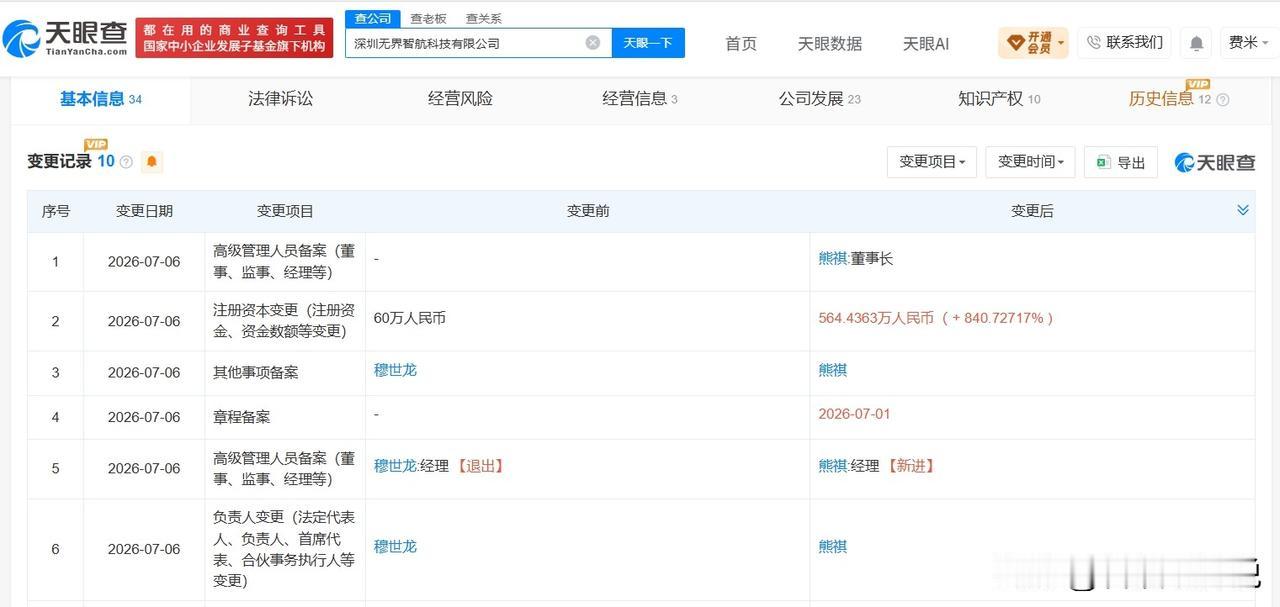Export records with the 导出 button
The height and width of the screenshot is (607, 1280).
tap(1121, 162)
